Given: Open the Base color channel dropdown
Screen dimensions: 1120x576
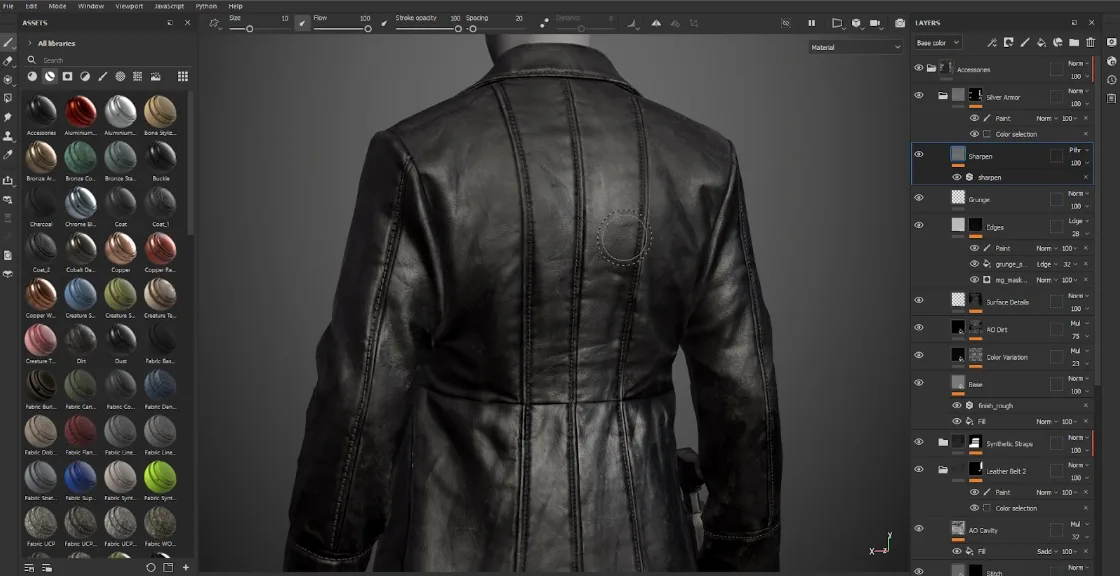Looking at the screenshot, I should (937, 43).
